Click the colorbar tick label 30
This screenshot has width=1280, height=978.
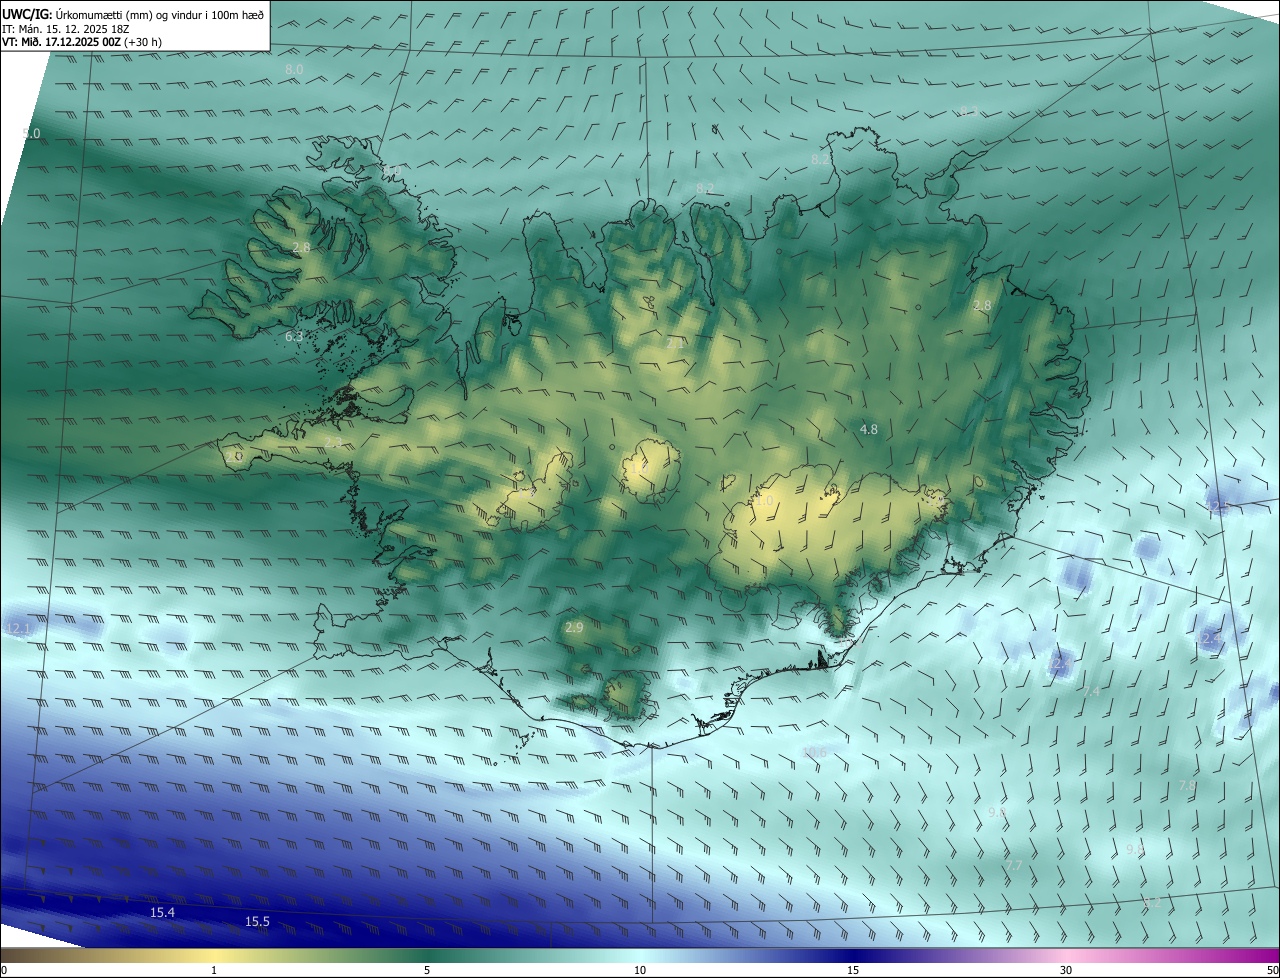pos(1066,970)
